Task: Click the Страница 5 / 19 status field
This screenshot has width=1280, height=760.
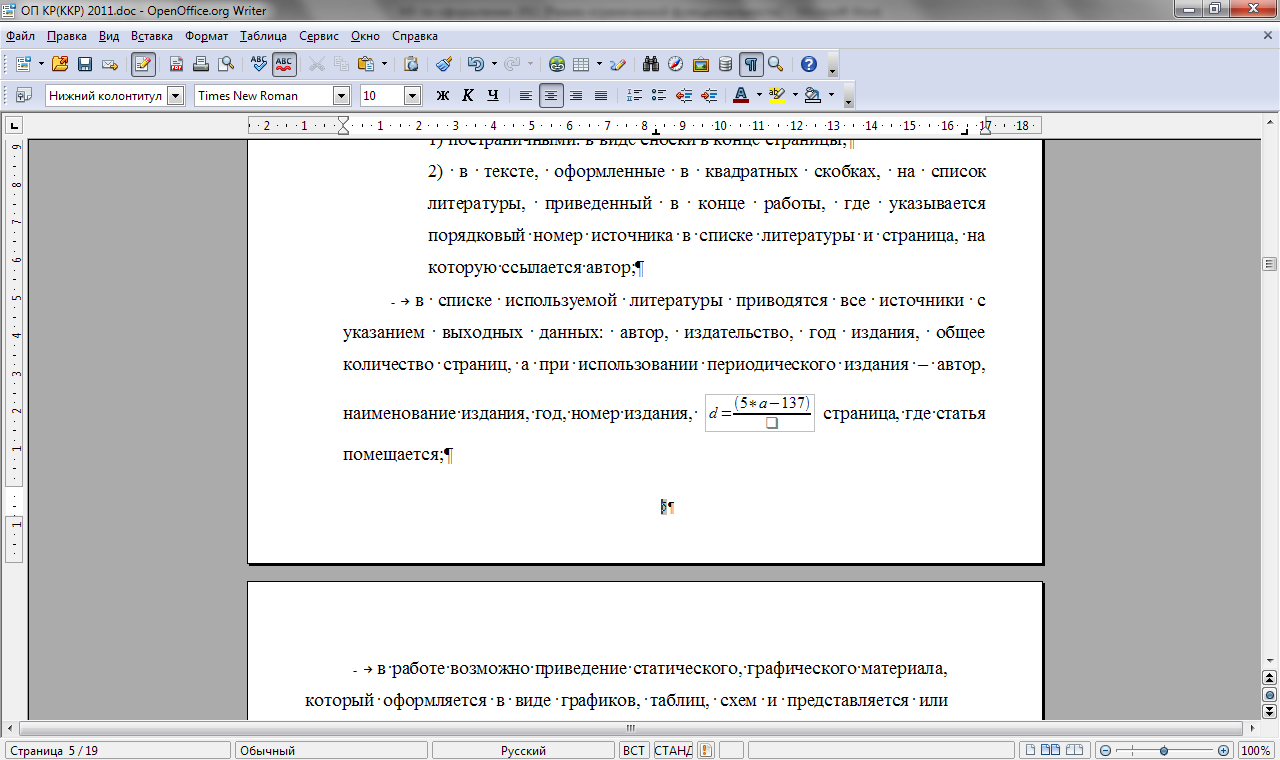Action: tap(116, 750)
